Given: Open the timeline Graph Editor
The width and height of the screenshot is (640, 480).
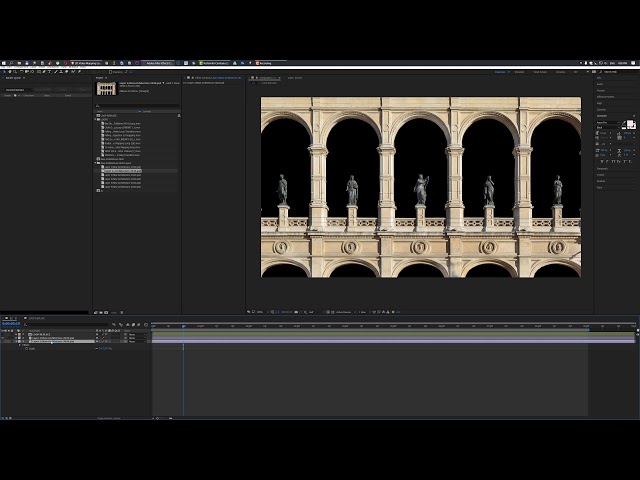Looking at the screenshot, I should (146, 325).
